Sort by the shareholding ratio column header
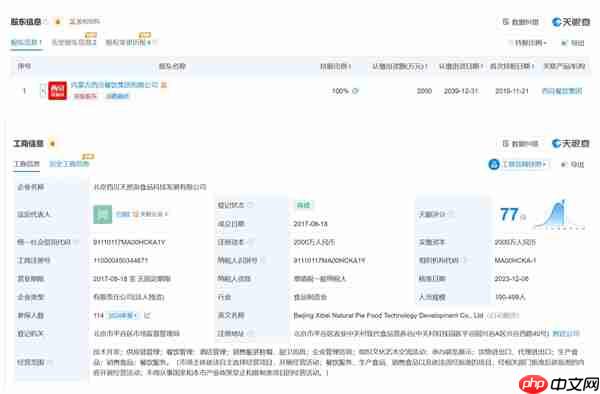The width and height of the screenshot is (600, 394). (x=336, y=67)
